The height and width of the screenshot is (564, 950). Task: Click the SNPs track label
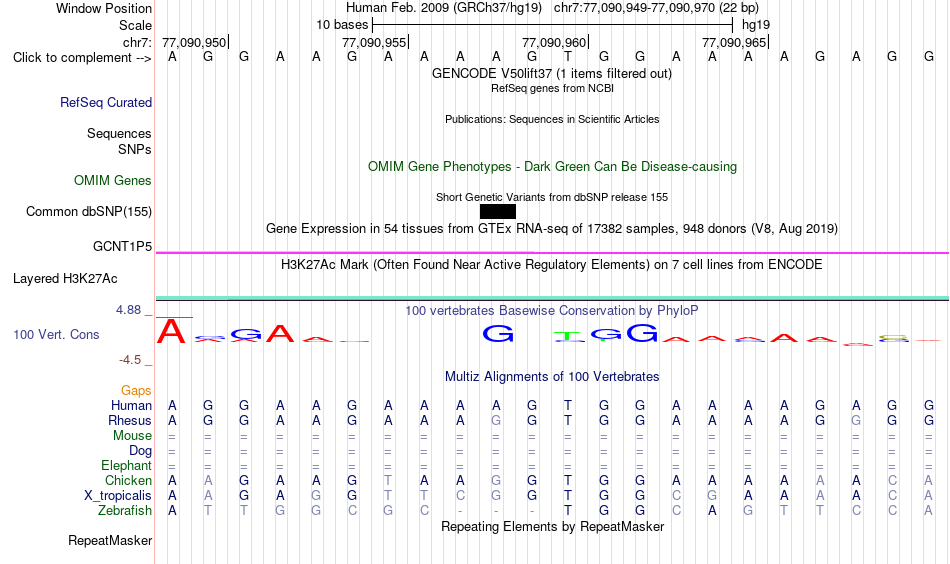pyautogui.click(x=135, y=149)
